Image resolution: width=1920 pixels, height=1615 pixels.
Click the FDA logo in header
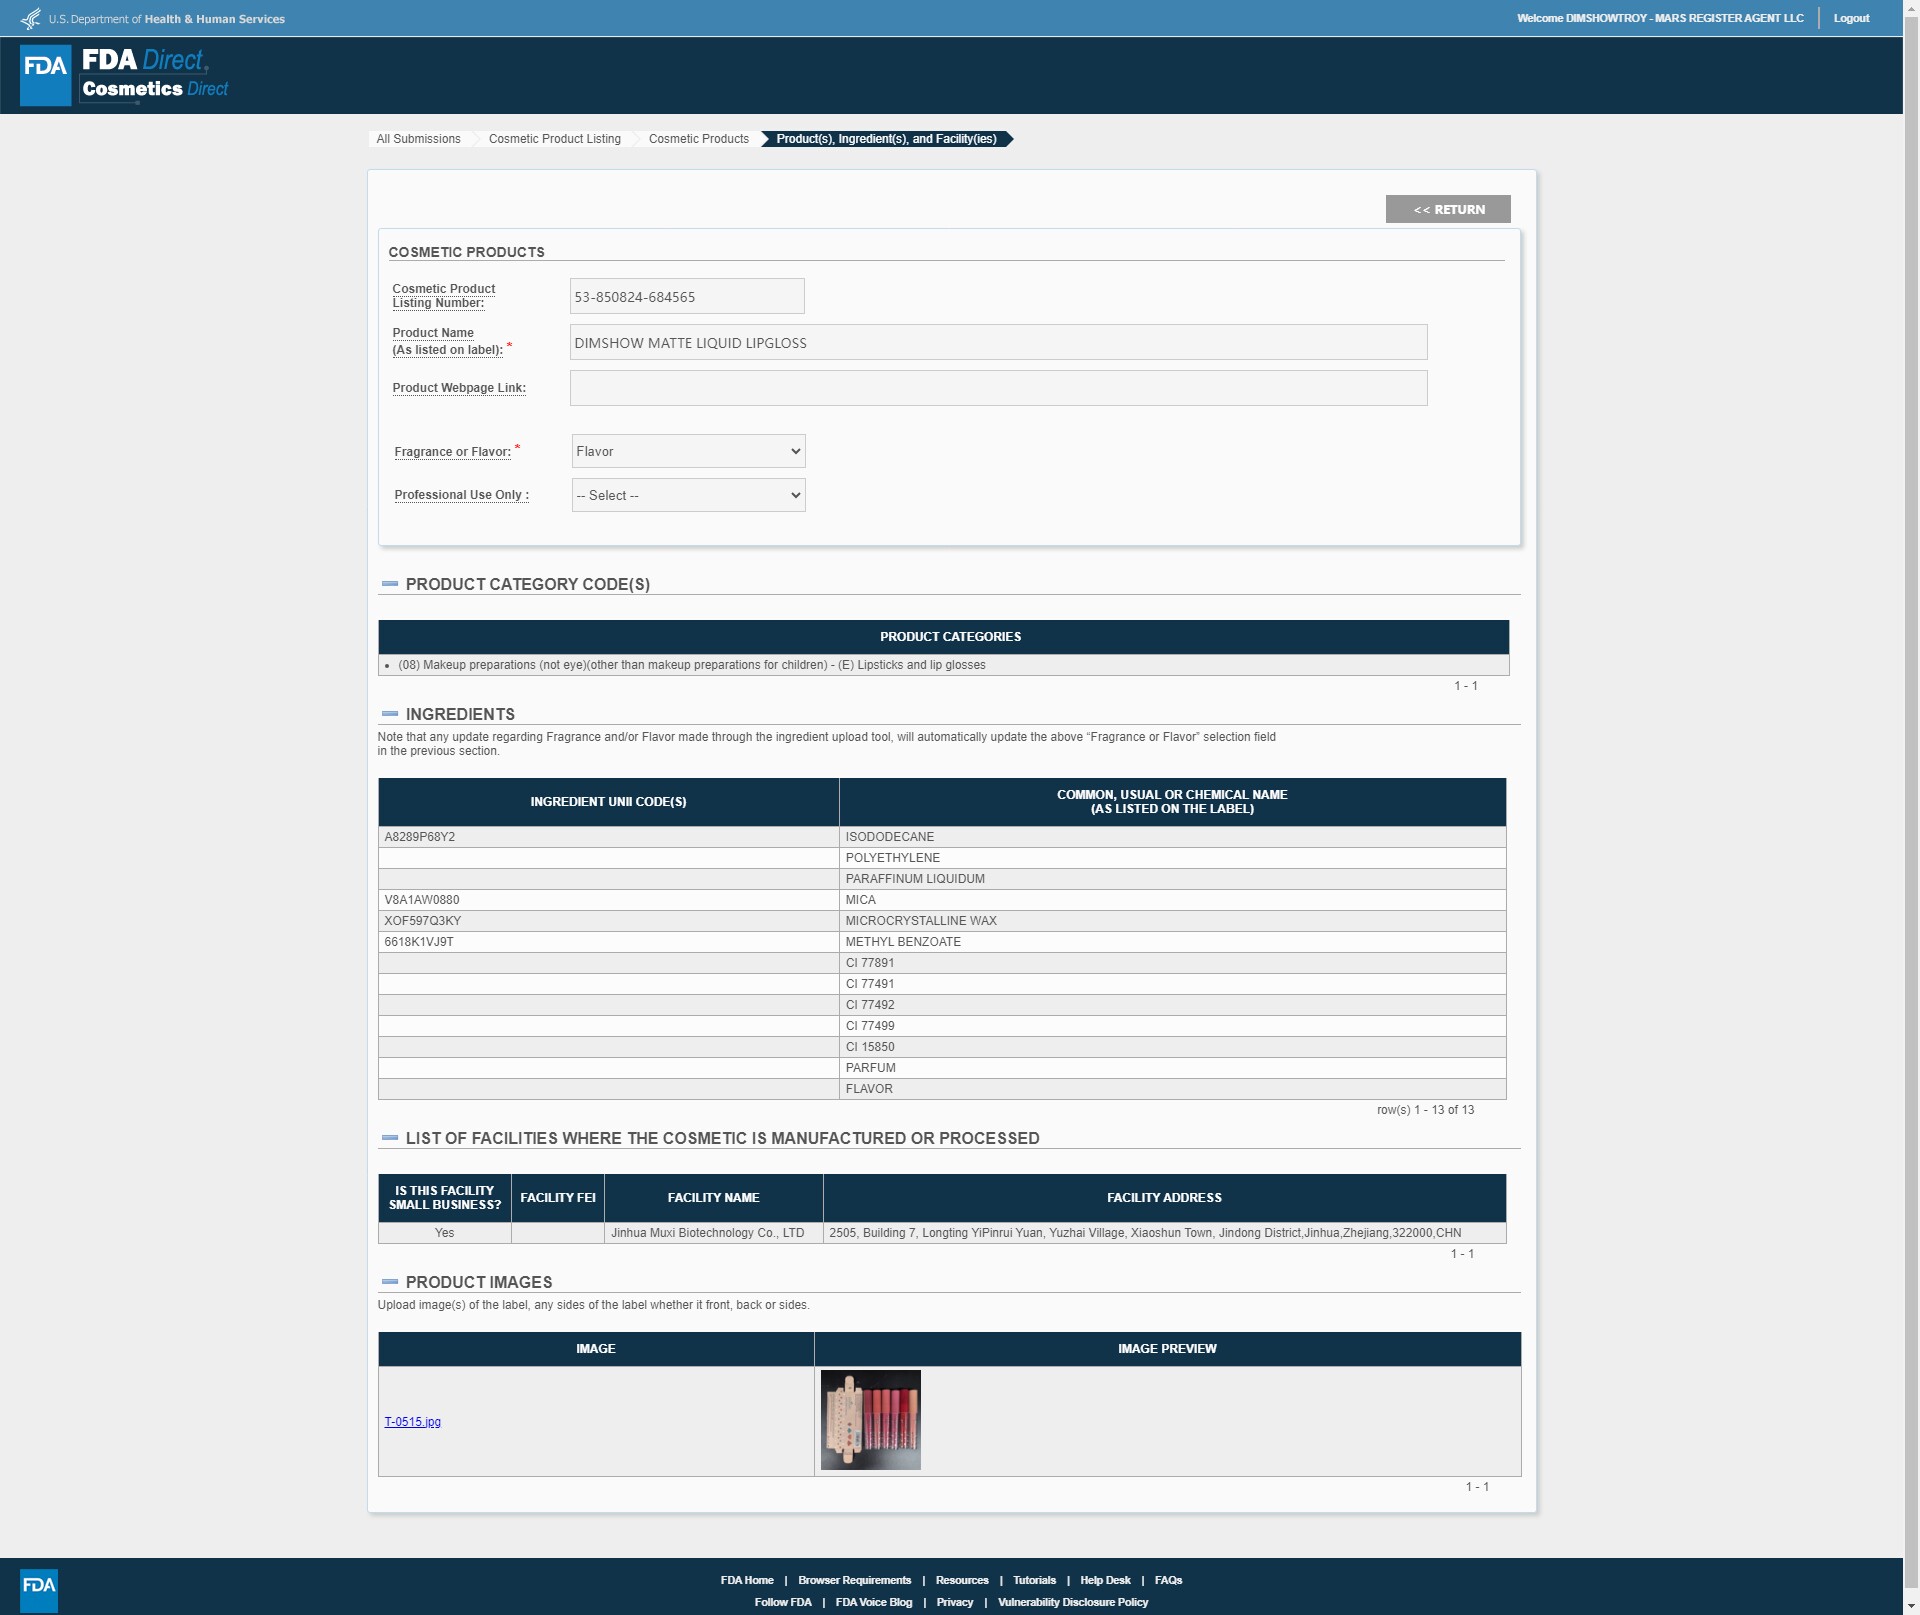(x=45, y=75)
